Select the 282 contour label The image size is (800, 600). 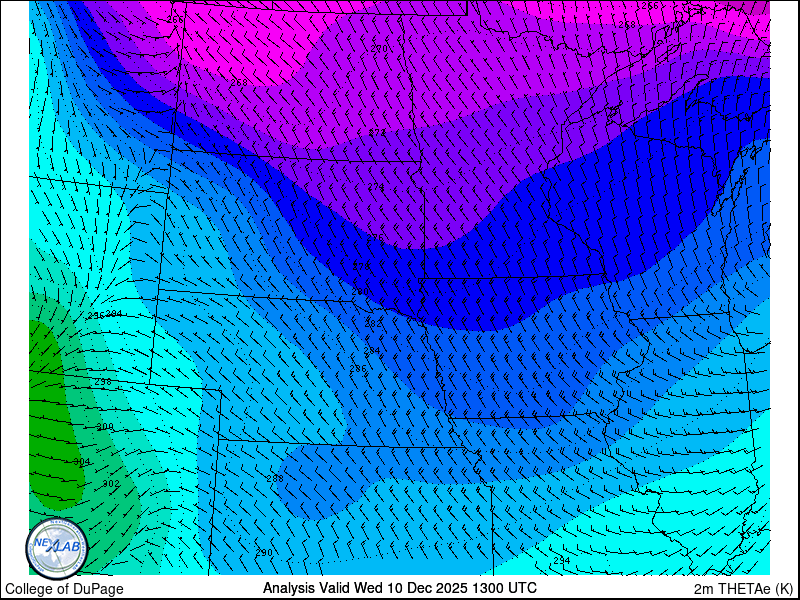(373, 323)
